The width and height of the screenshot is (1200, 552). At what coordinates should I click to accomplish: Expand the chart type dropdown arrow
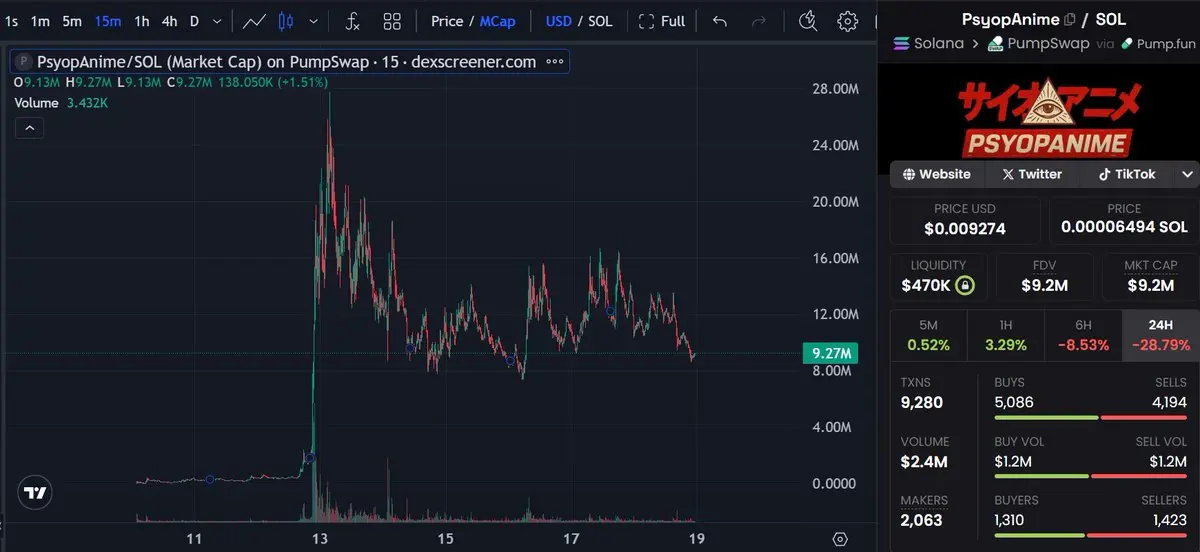pyautogui.click(x=314, y=21)
